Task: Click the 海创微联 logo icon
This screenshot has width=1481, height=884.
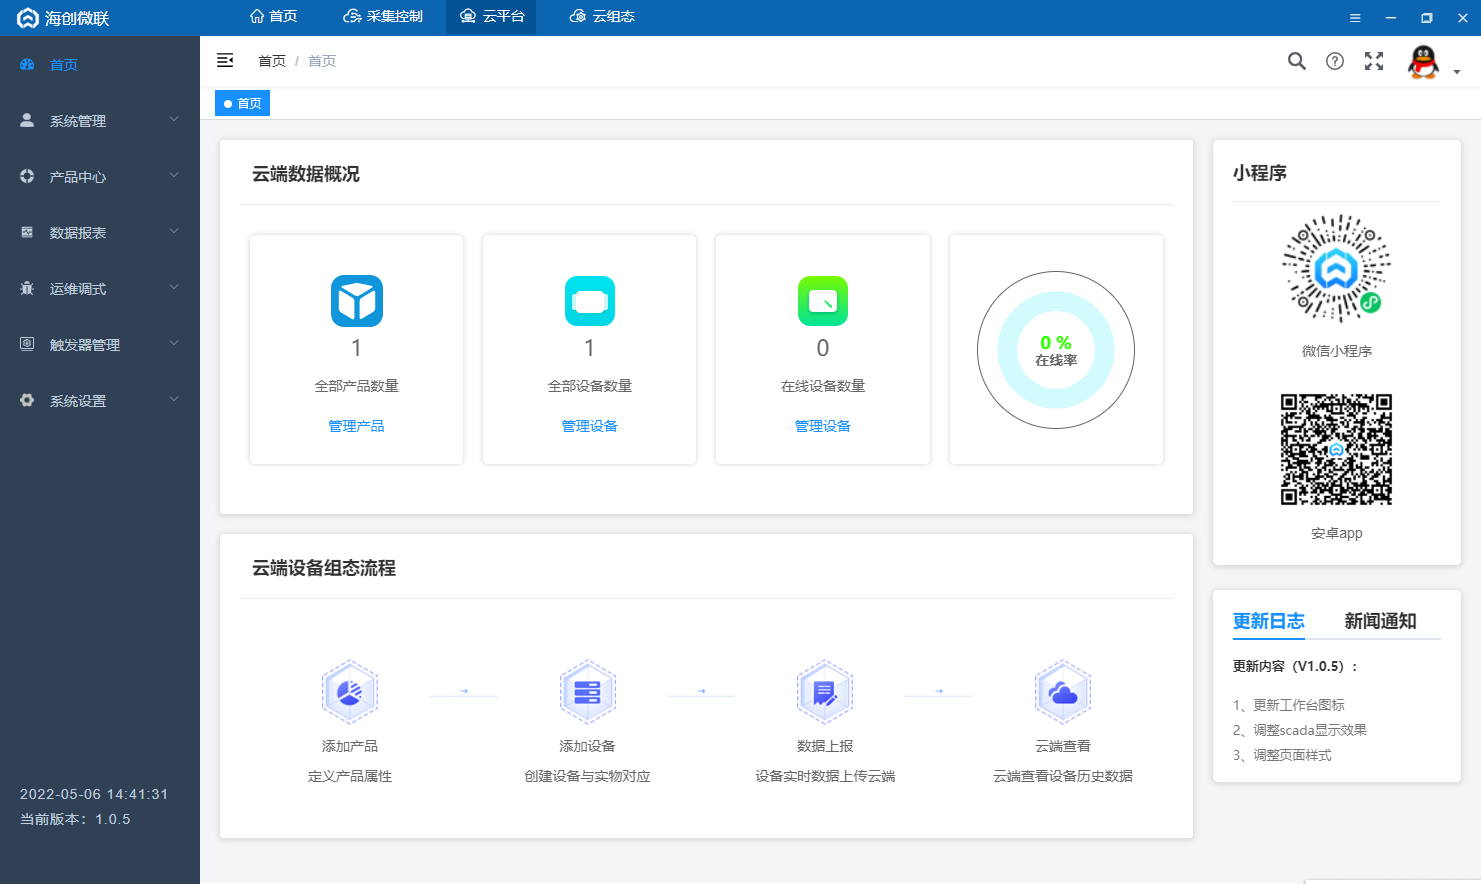Action: click(x=28, y=18)
